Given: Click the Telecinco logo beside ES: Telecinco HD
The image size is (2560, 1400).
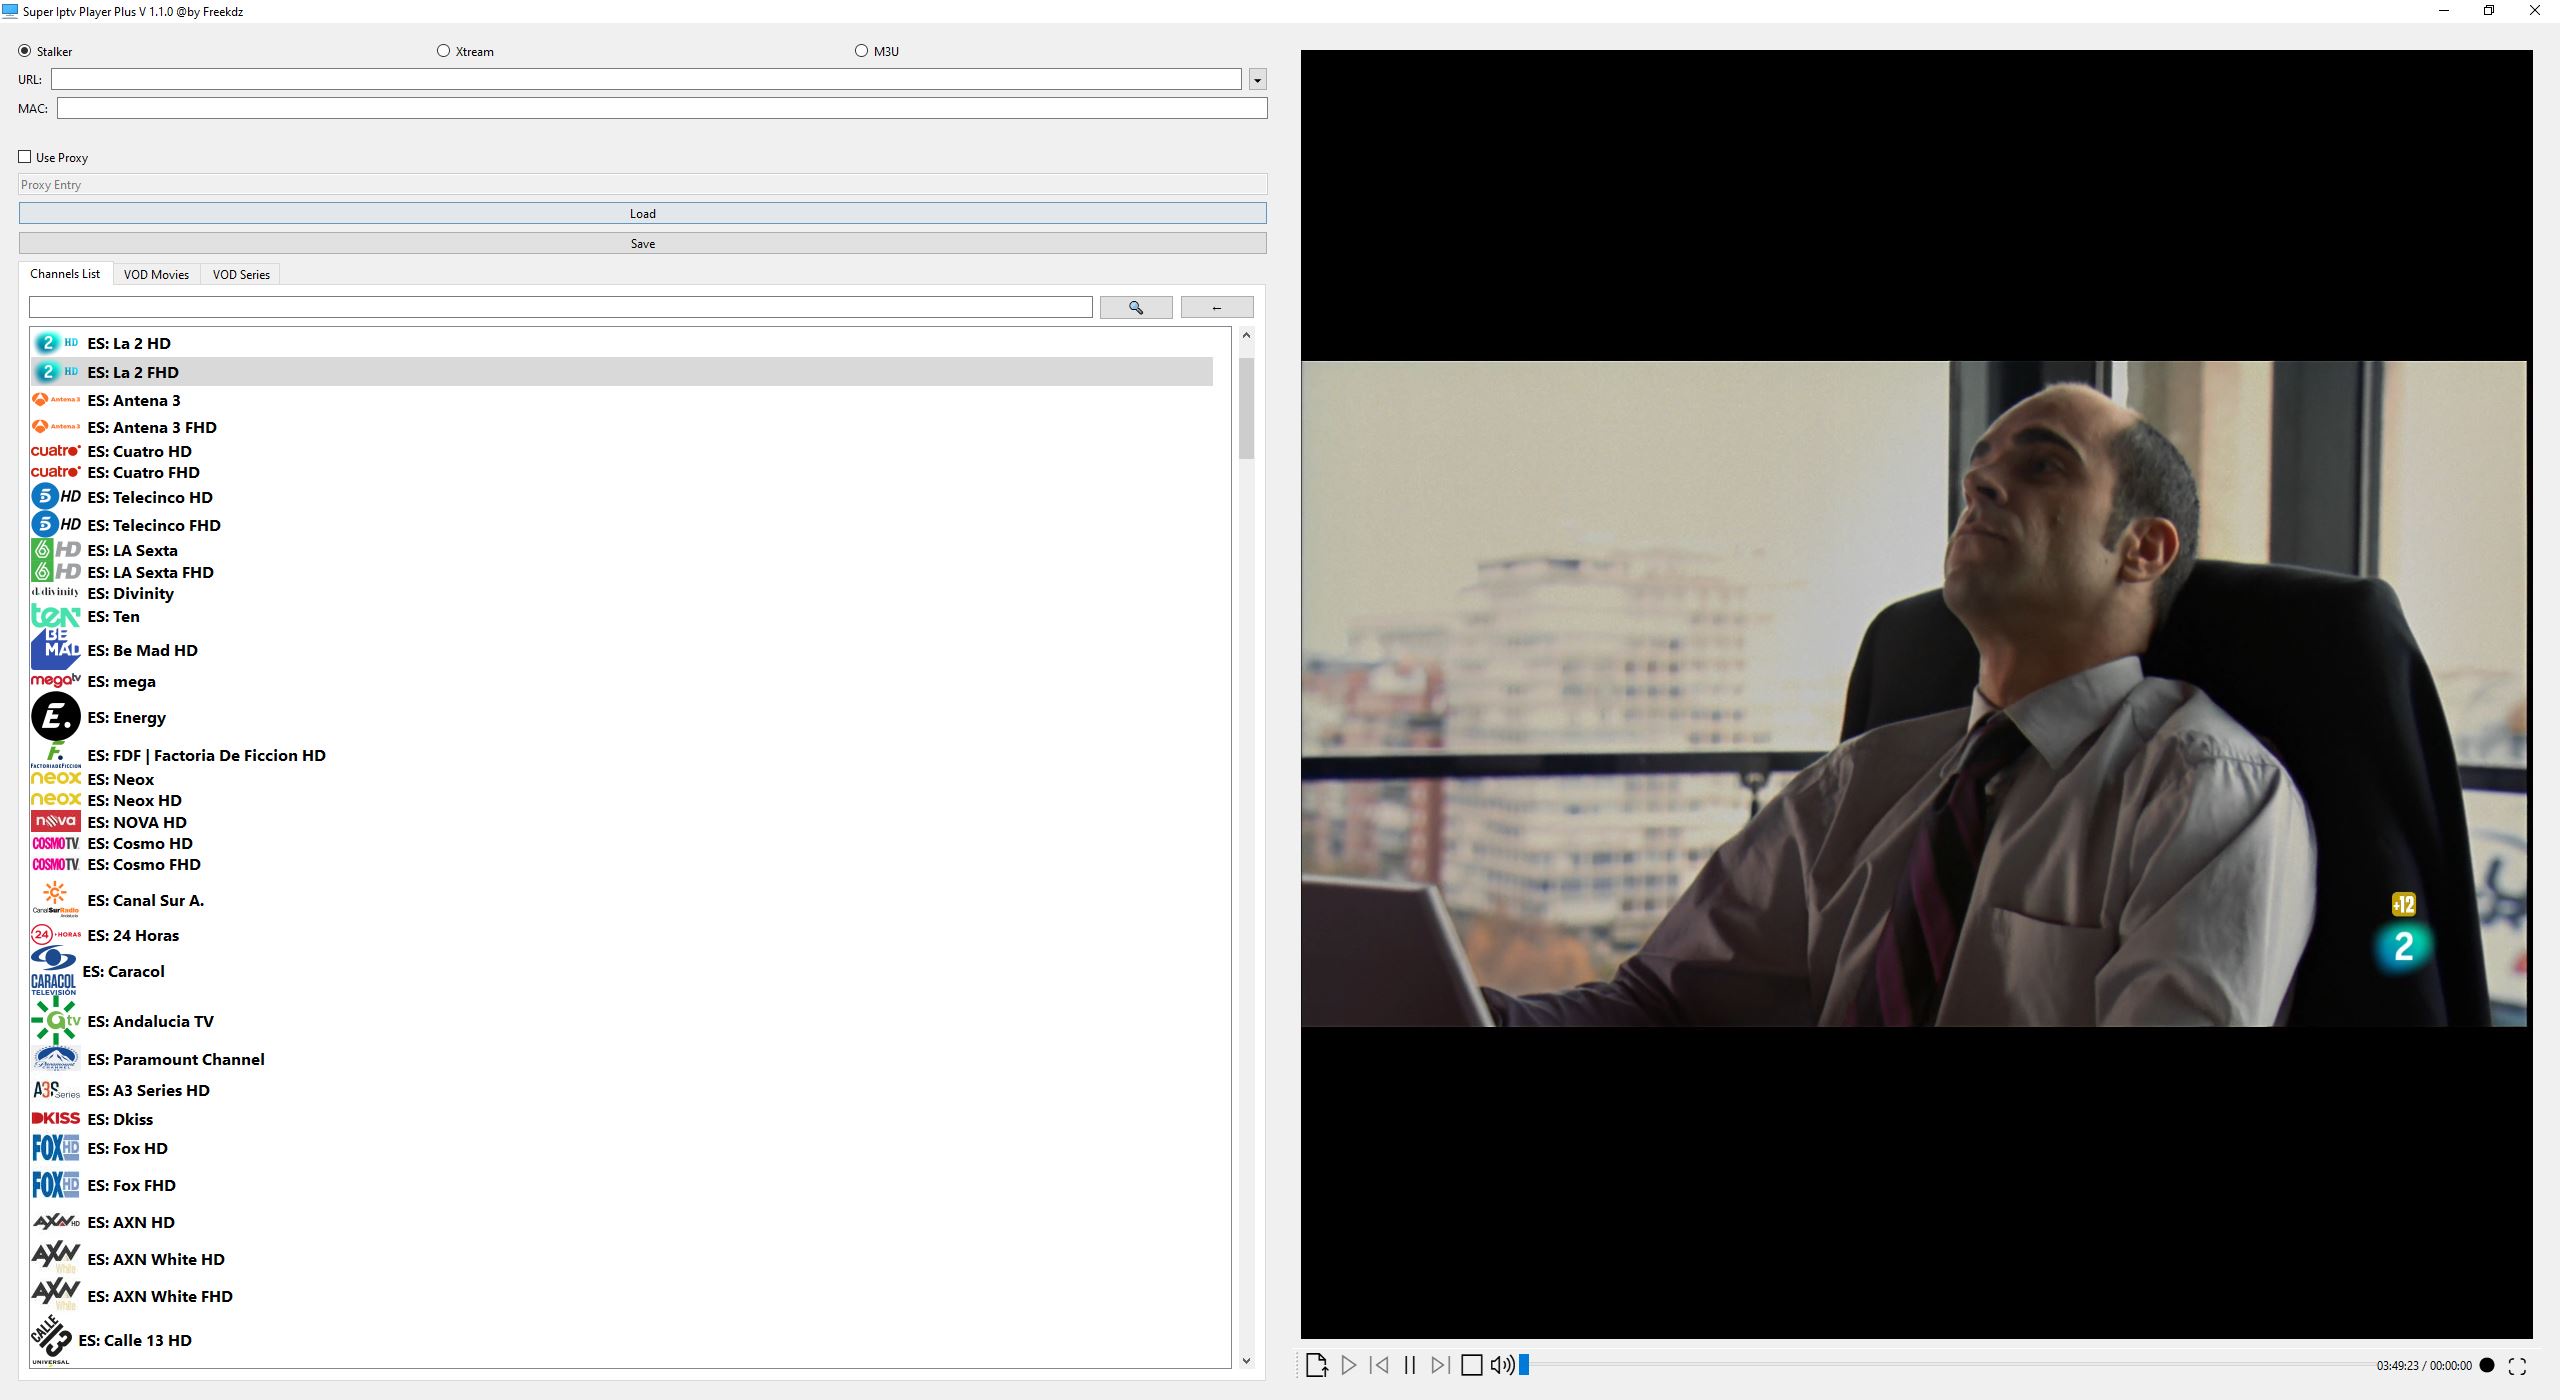Looking at the screenshot, I should pyautogui.click(x=56, y=496).
